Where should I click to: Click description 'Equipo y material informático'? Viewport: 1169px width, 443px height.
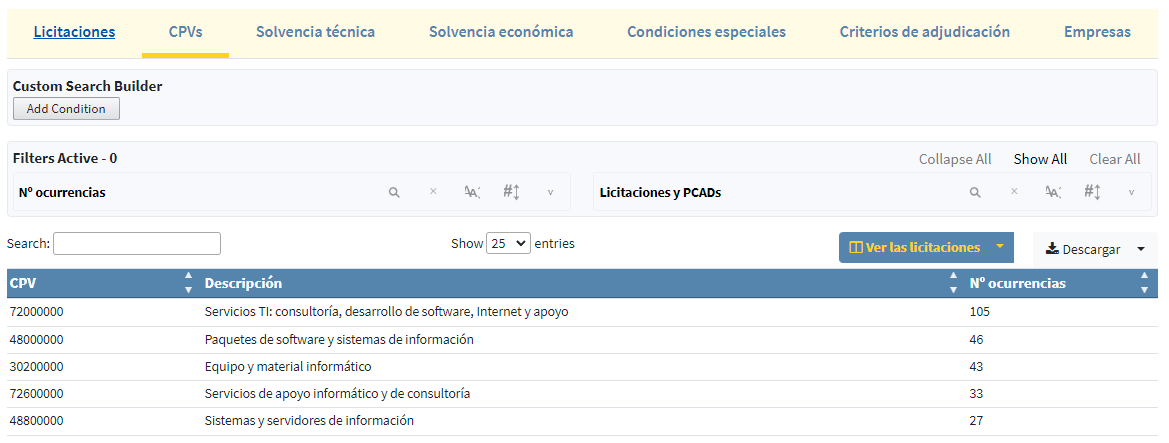pos(288,366)
